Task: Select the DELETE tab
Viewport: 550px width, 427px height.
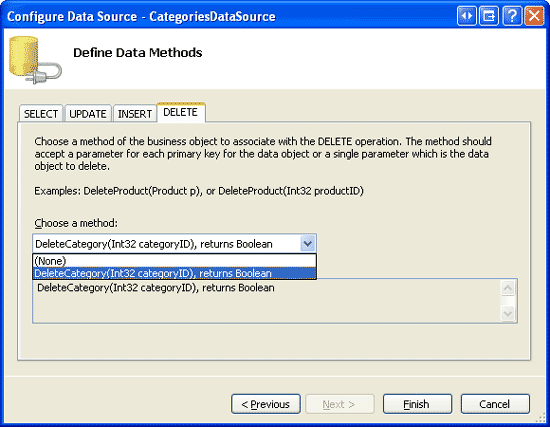Action: tap(181, 112)
